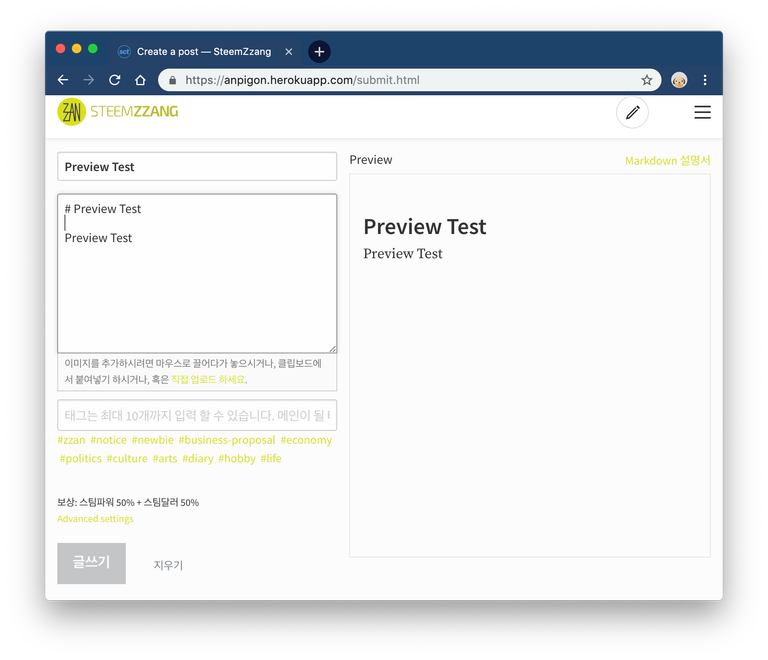This screenshot has width=768, height=660.
Task: Click the macOS green maximize button
Action: (x=93, y=48)
